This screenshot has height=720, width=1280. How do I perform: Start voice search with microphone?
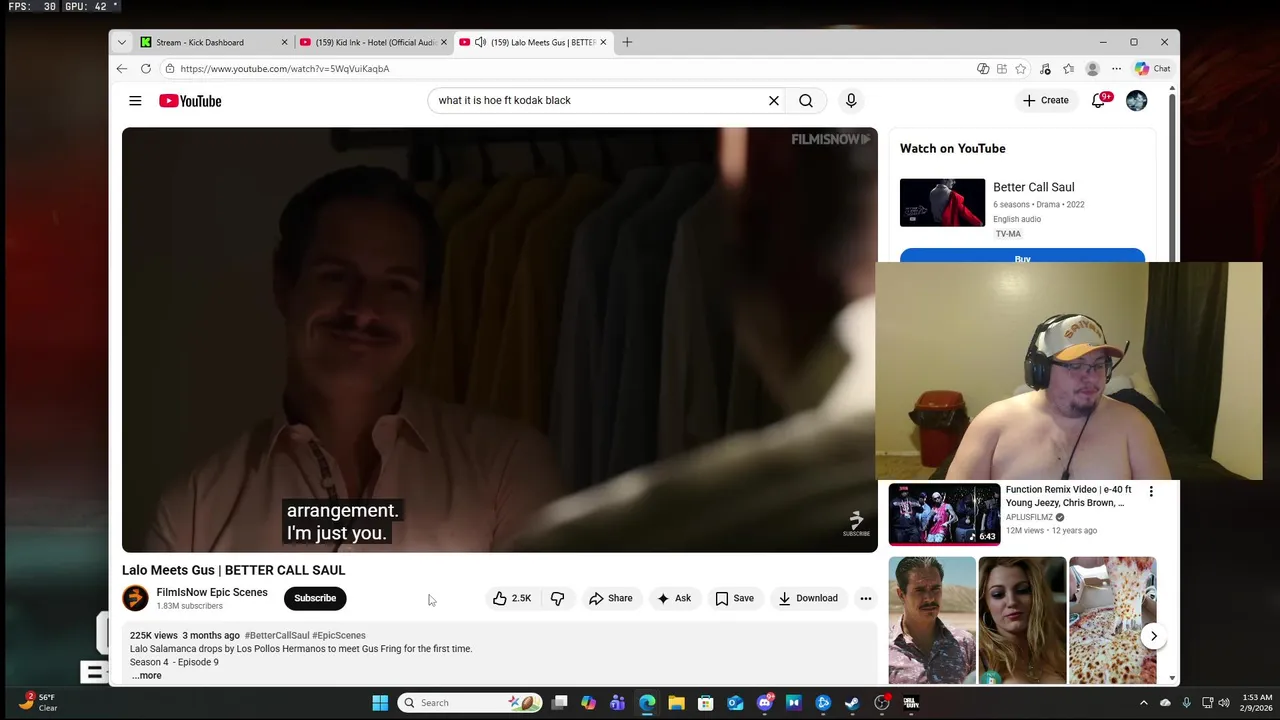[851, 100]
